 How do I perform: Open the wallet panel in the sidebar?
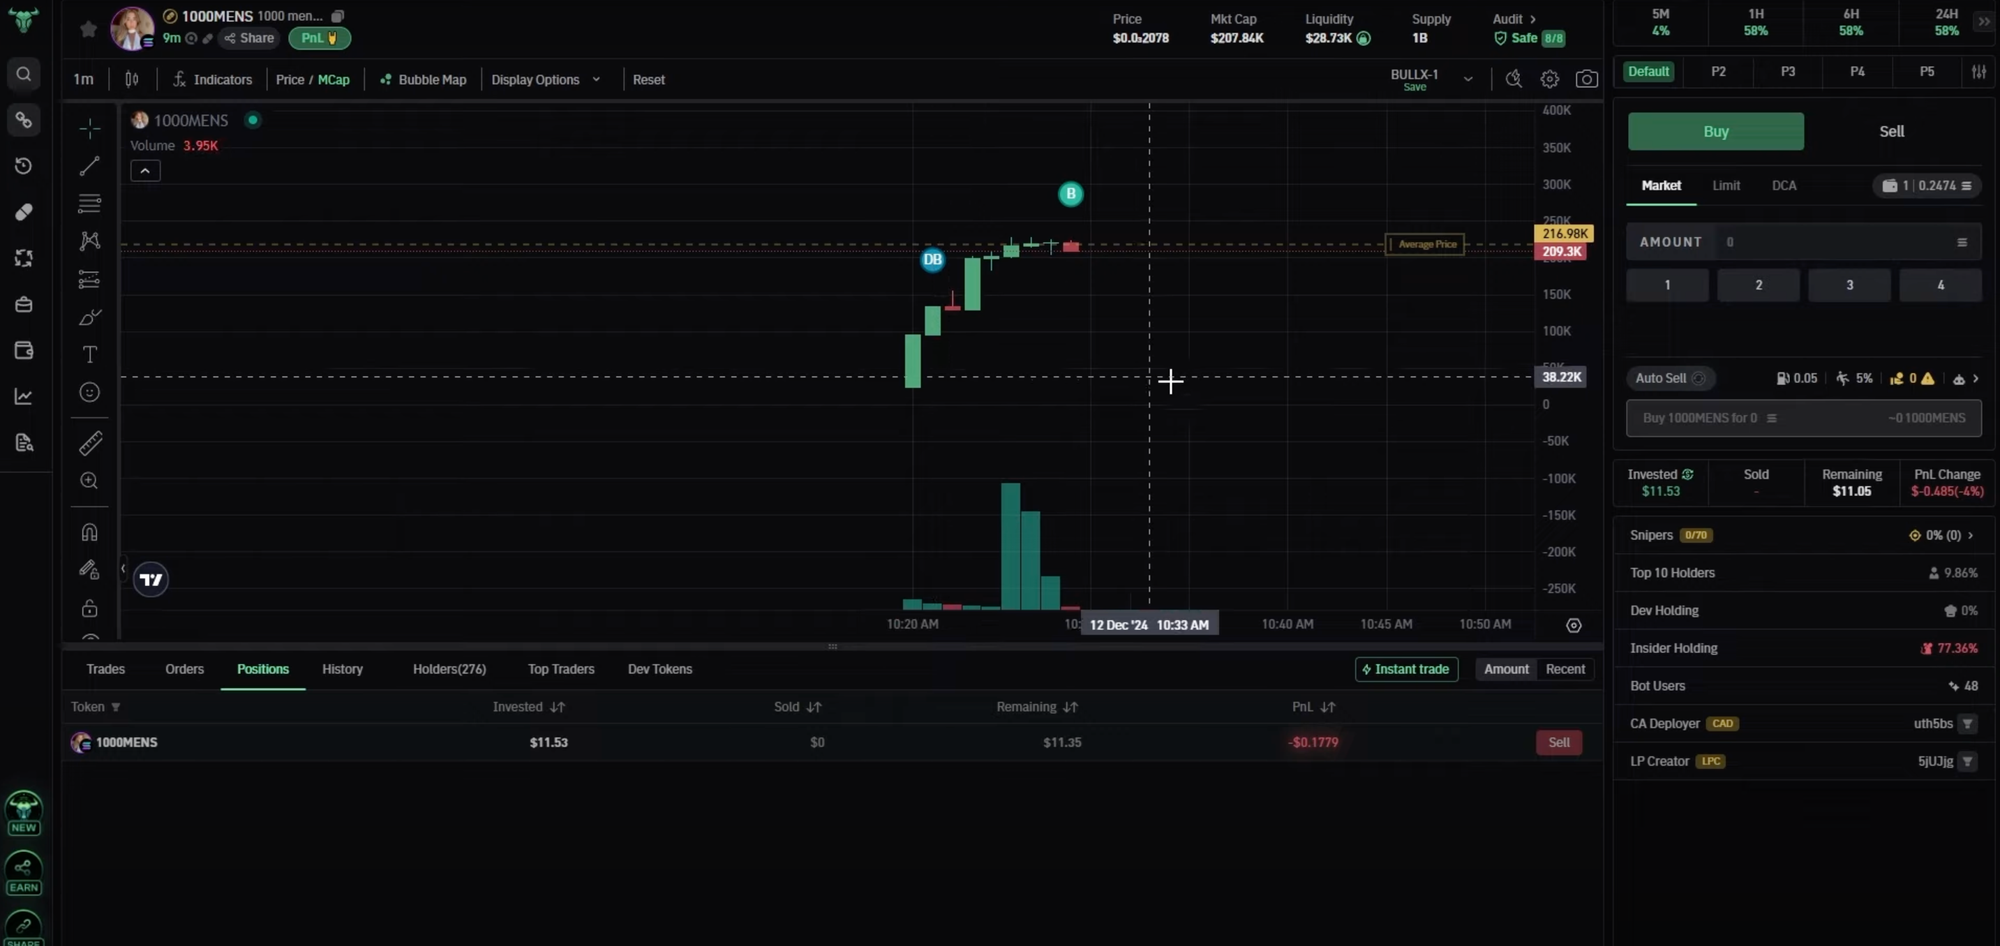click(24, 350)
